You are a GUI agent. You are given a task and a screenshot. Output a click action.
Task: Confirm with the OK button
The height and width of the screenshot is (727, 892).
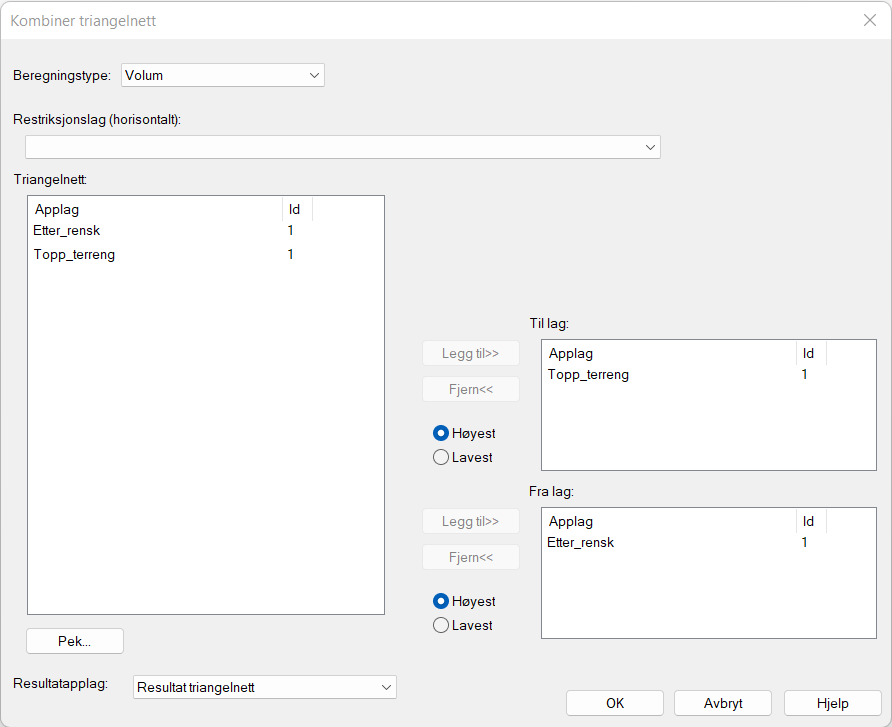[x=614, y=703]
